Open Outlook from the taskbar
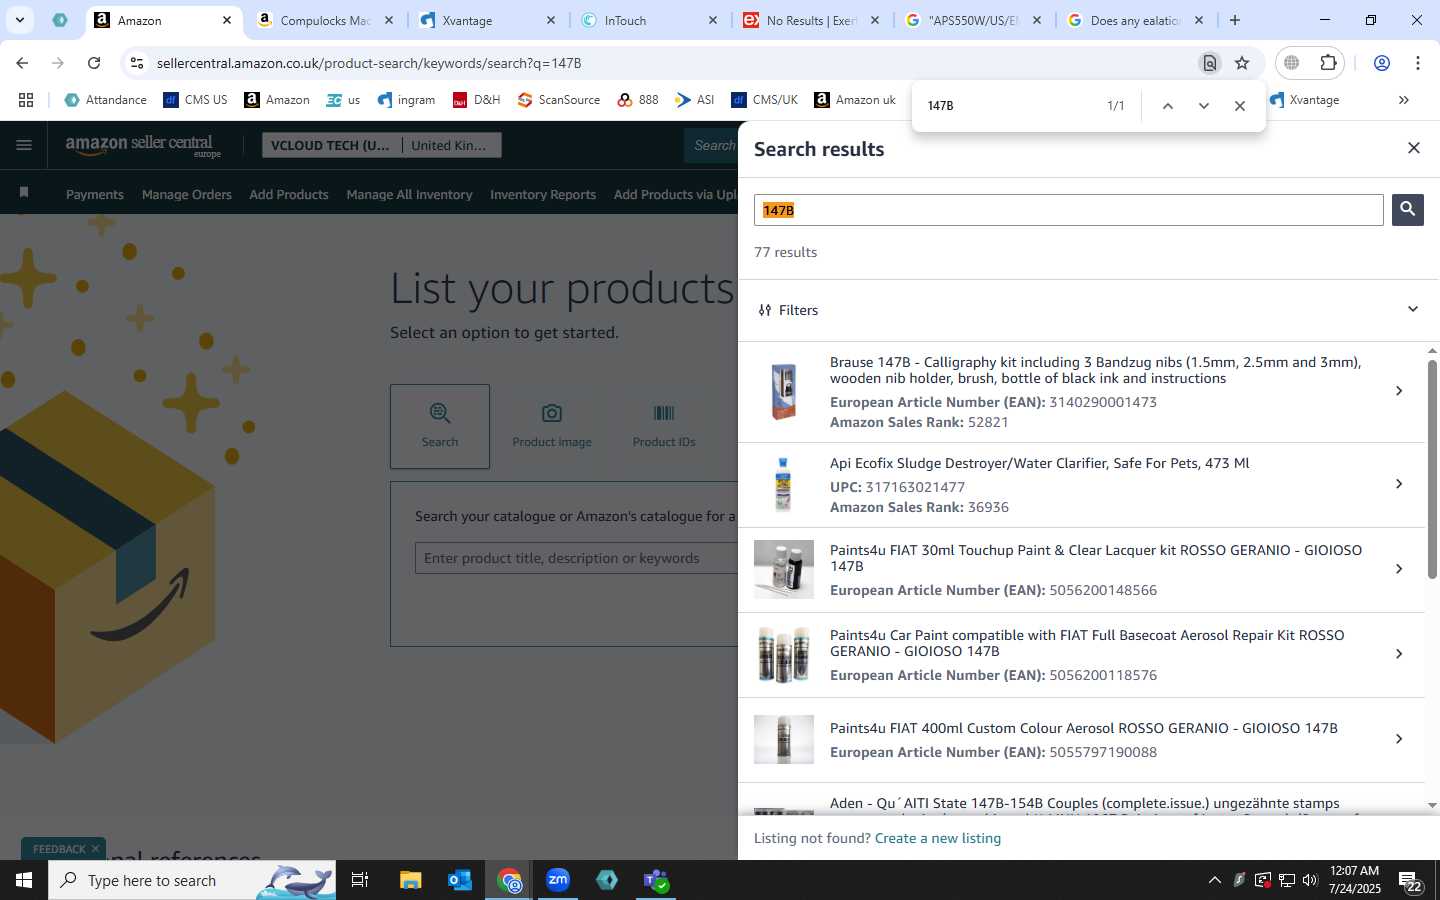Screen dimensions: 1440x900 [460, 880]
